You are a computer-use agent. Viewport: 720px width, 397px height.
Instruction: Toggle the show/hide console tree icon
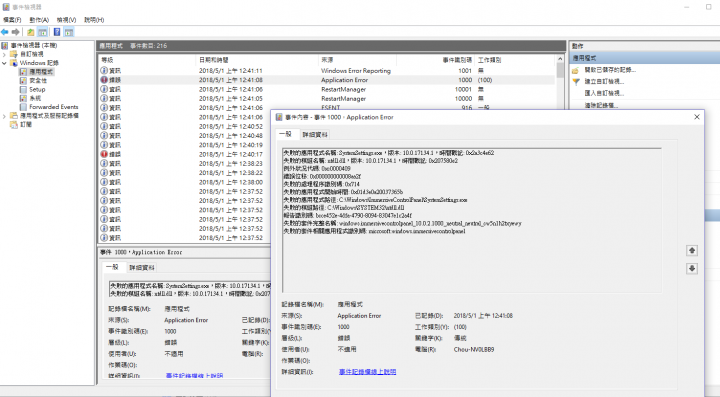[42, 32]
